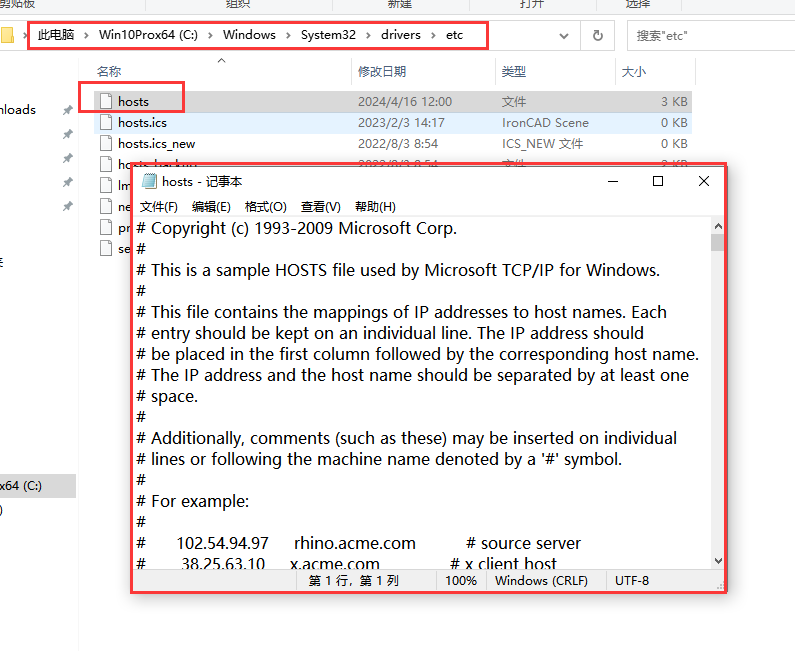Open Notepad 格式(O) menu
This screenshot has width=795, height=651.
[266, 207]
